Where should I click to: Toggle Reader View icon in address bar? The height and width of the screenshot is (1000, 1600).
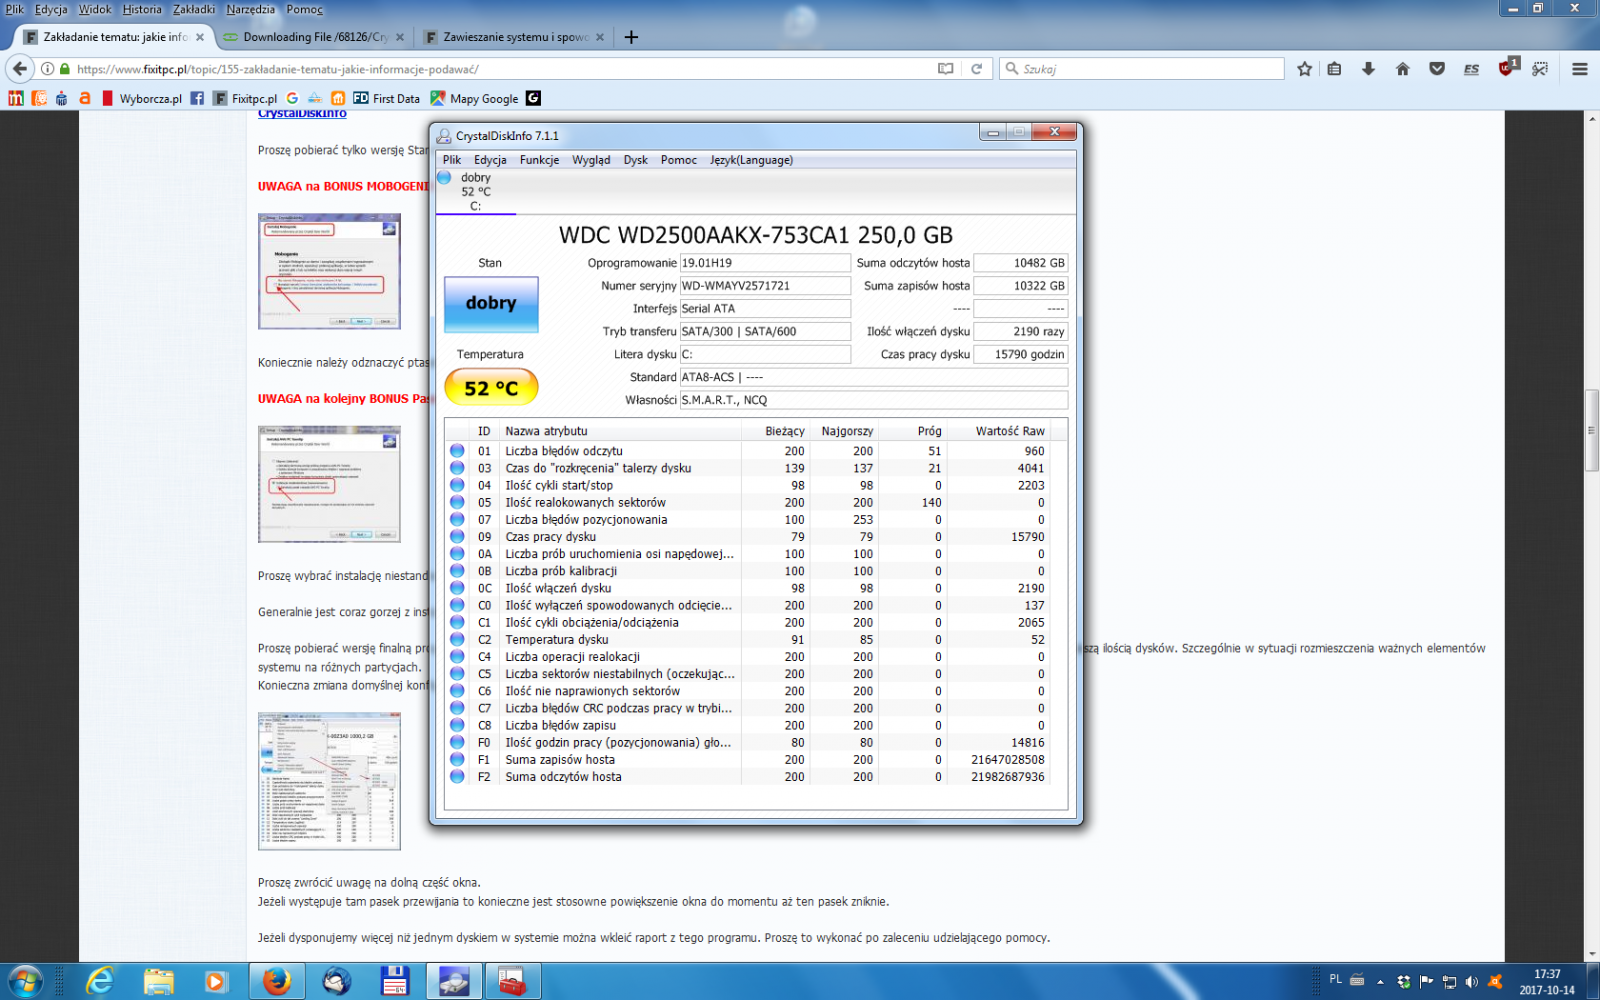945,69
